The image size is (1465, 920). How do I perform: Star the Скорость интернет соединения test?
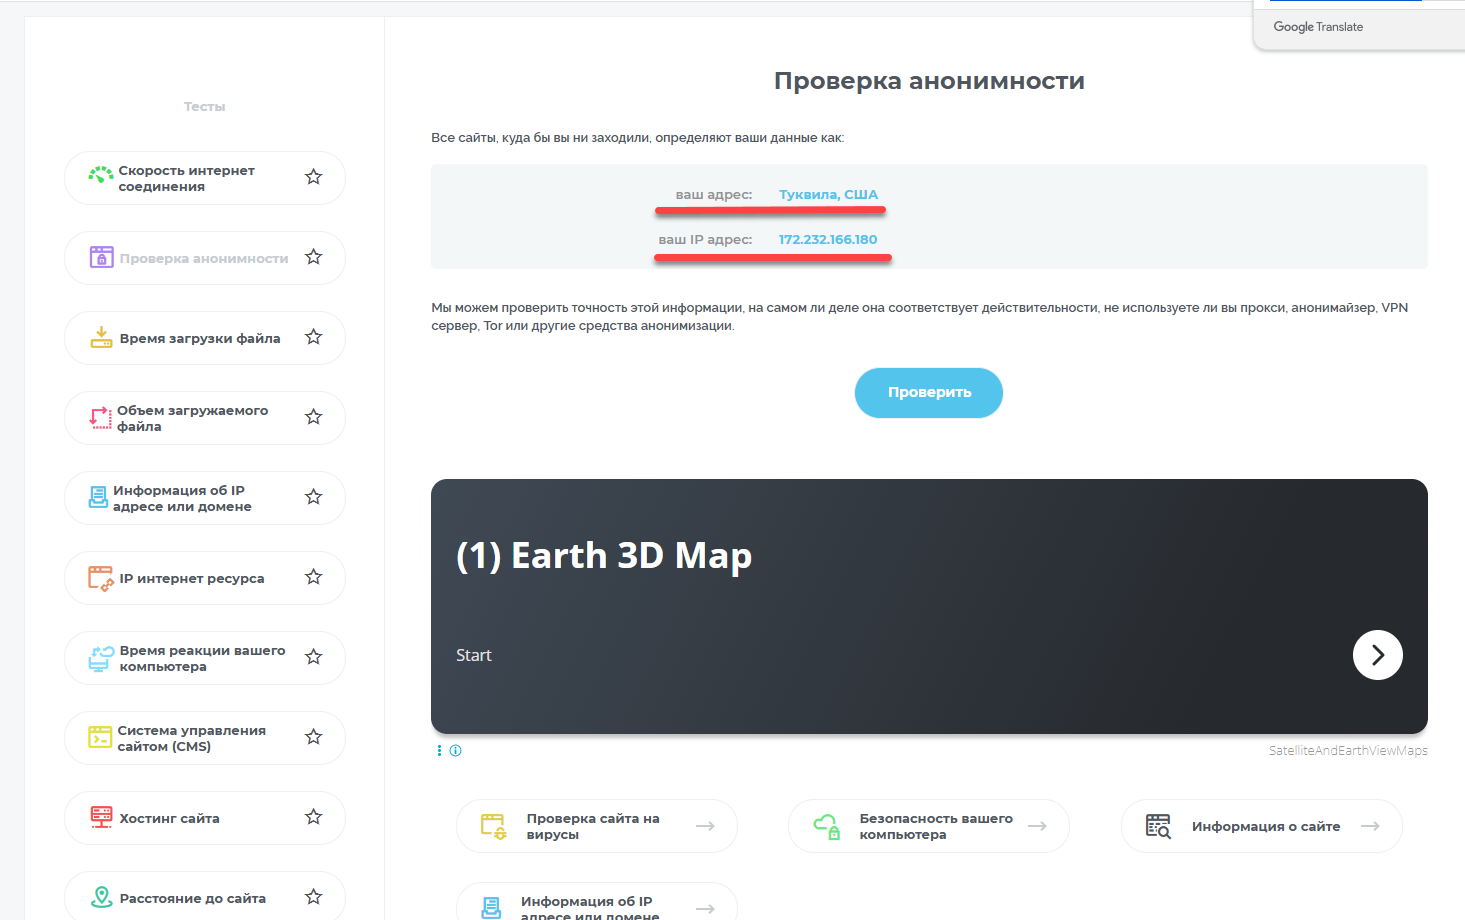click(313, 177)
